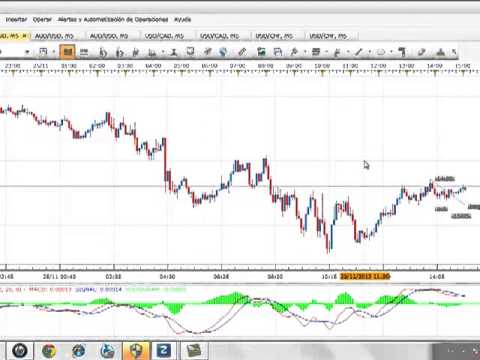Click the picture snapshot toolbar icon
Image resolution: width=480 pixels, height=360 pixels.
pyautogui.click(x=262, y=52)
